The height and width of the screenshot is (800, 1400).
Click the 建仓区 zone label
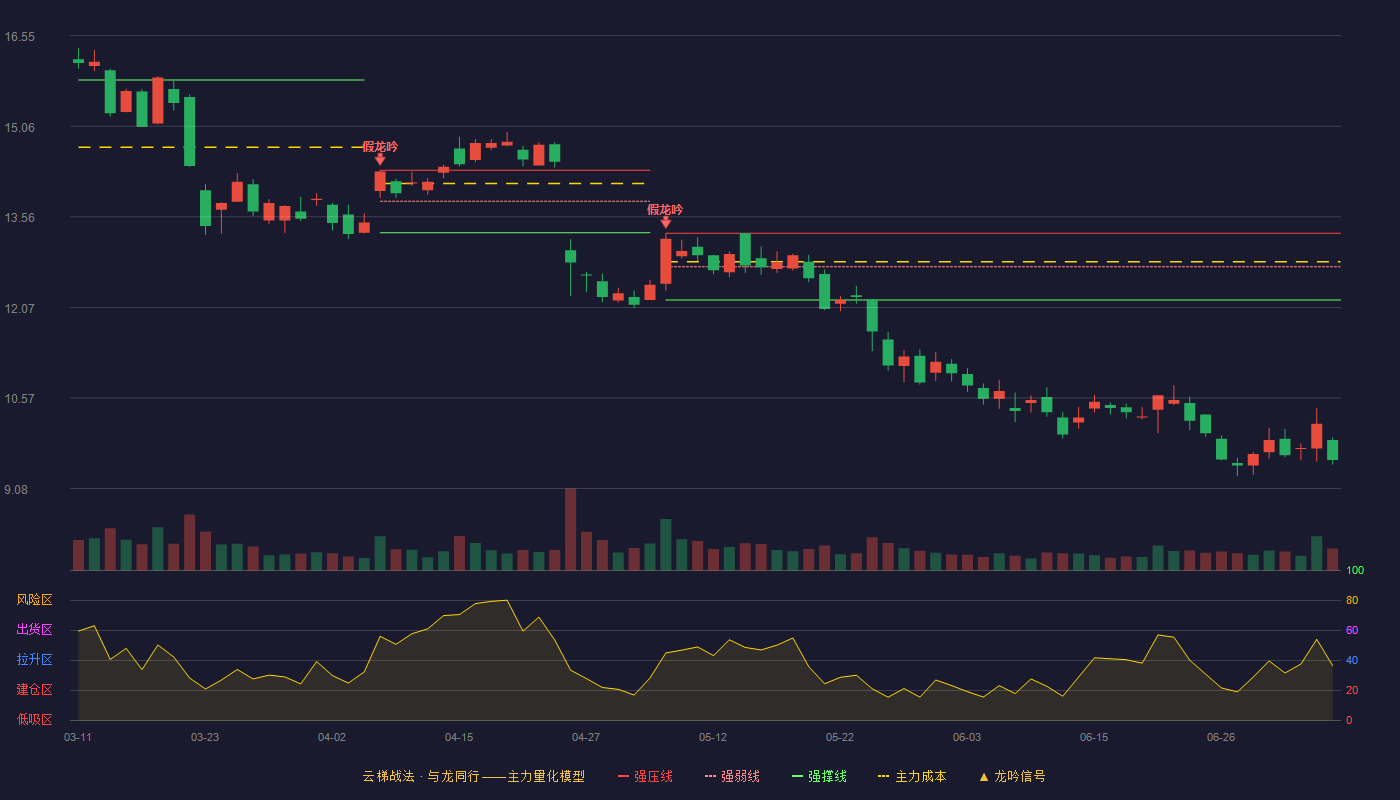[34, 690]
